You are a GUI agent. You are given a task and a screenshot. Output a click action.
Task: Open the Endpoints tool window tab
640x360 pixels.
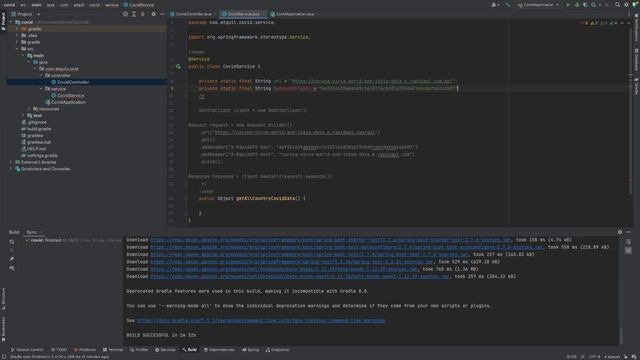point(278,350)
